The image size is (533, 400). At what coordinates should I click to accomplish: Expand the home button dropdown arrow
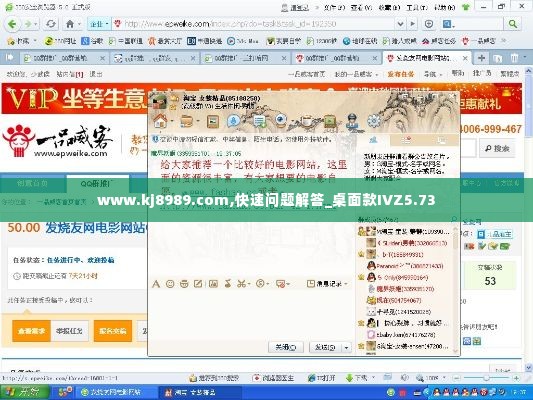[79, 24]
